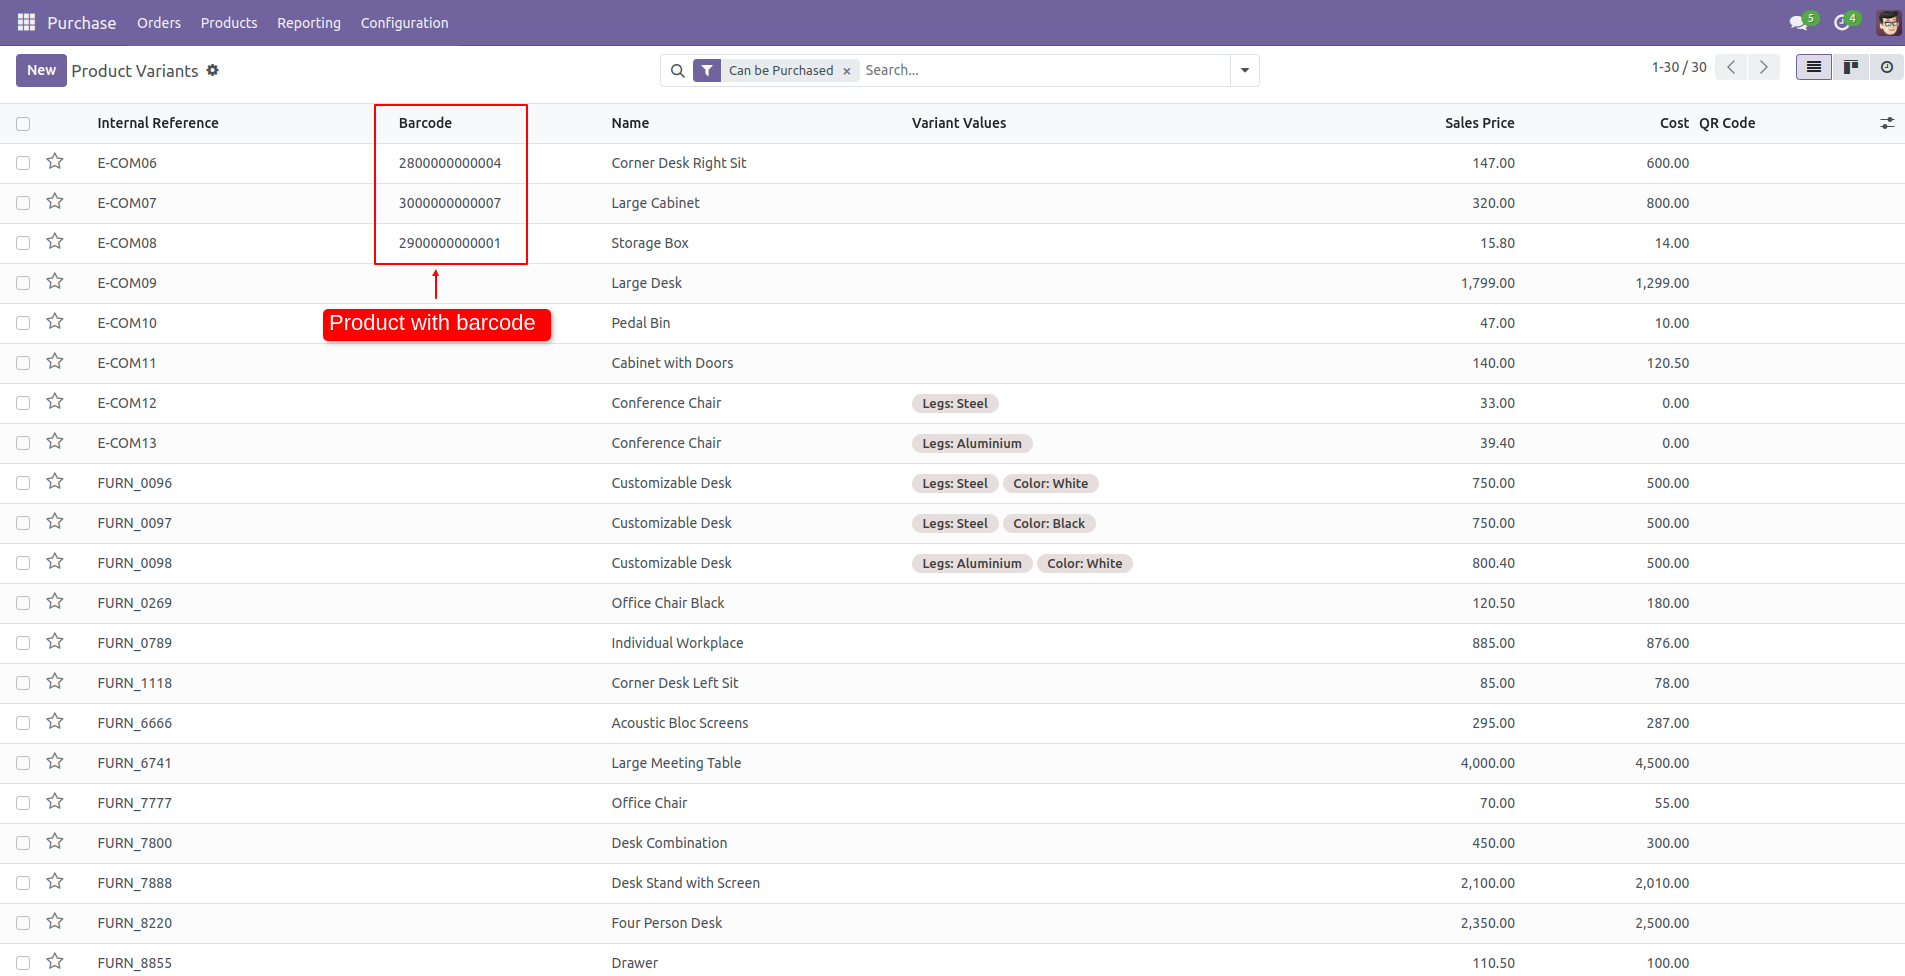The image size is (1905, 976).
Task: Open the Reporting menu
Action: pos(309,22)
